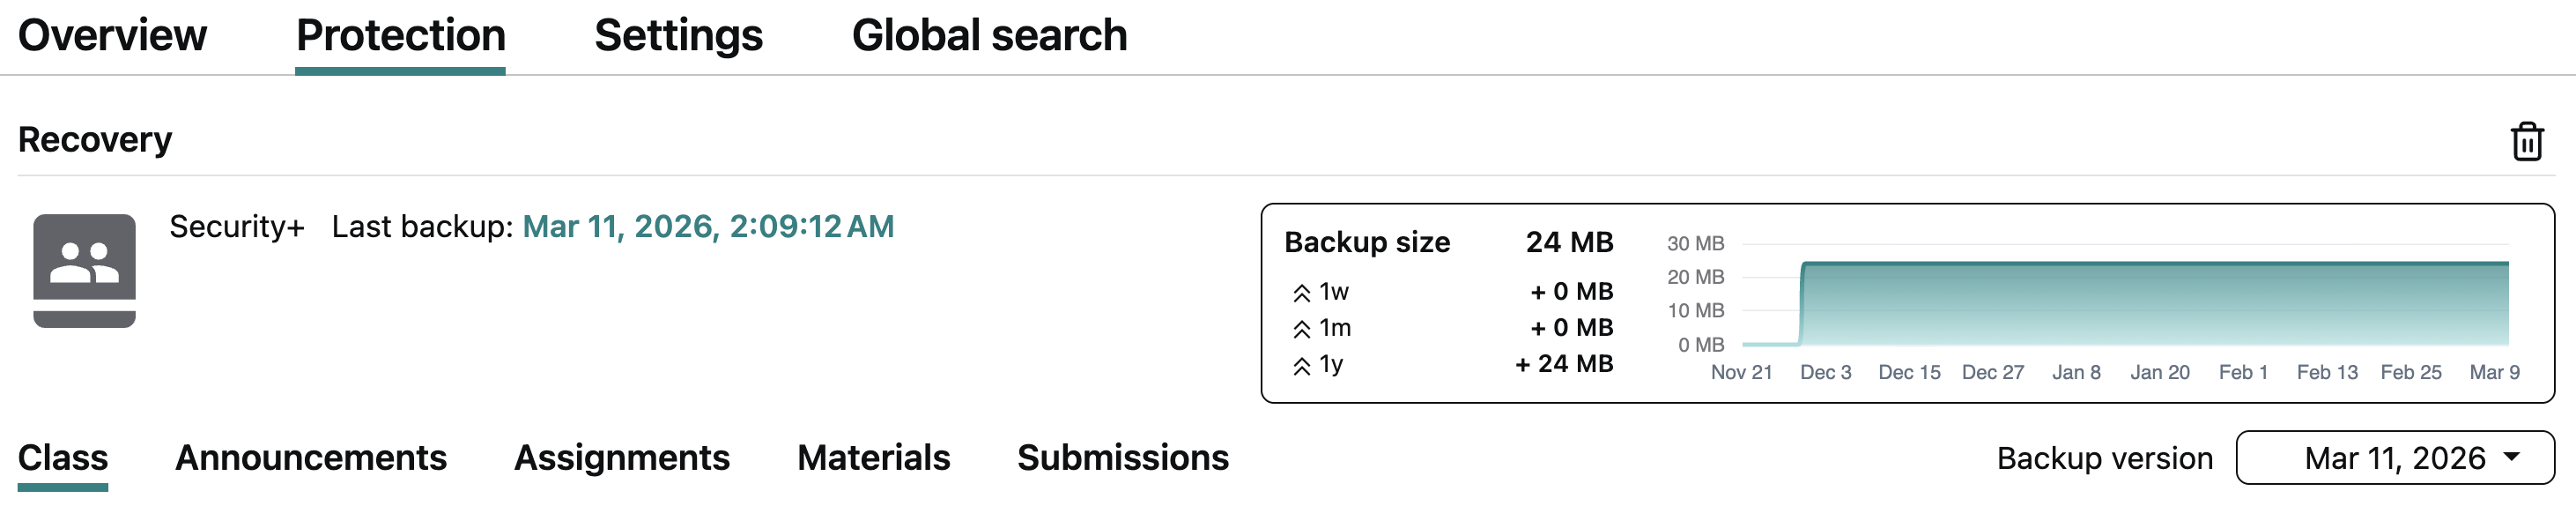Click the backup size chart area

click(2150, 303)
